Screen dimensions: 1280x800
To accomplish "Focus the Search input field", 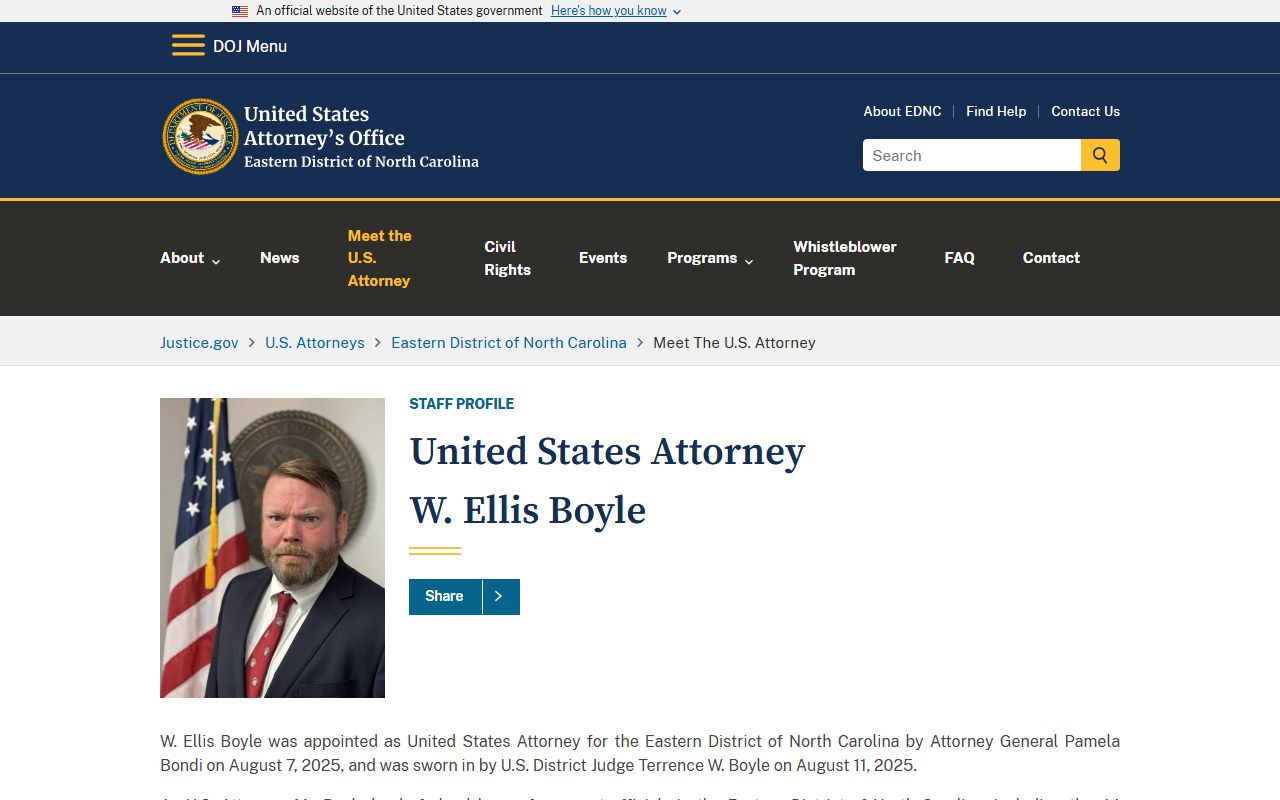I will click(x=972, y=155).
